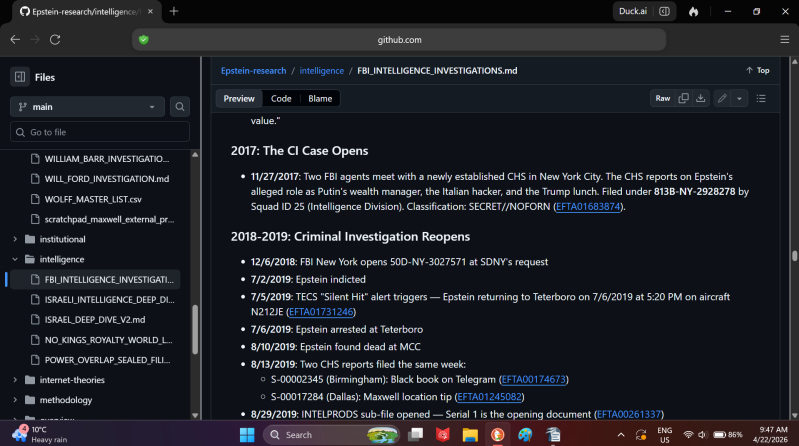The image size is (799, 446).
Task: Click the file search magnifier button
Action: (x=180, y=107)
